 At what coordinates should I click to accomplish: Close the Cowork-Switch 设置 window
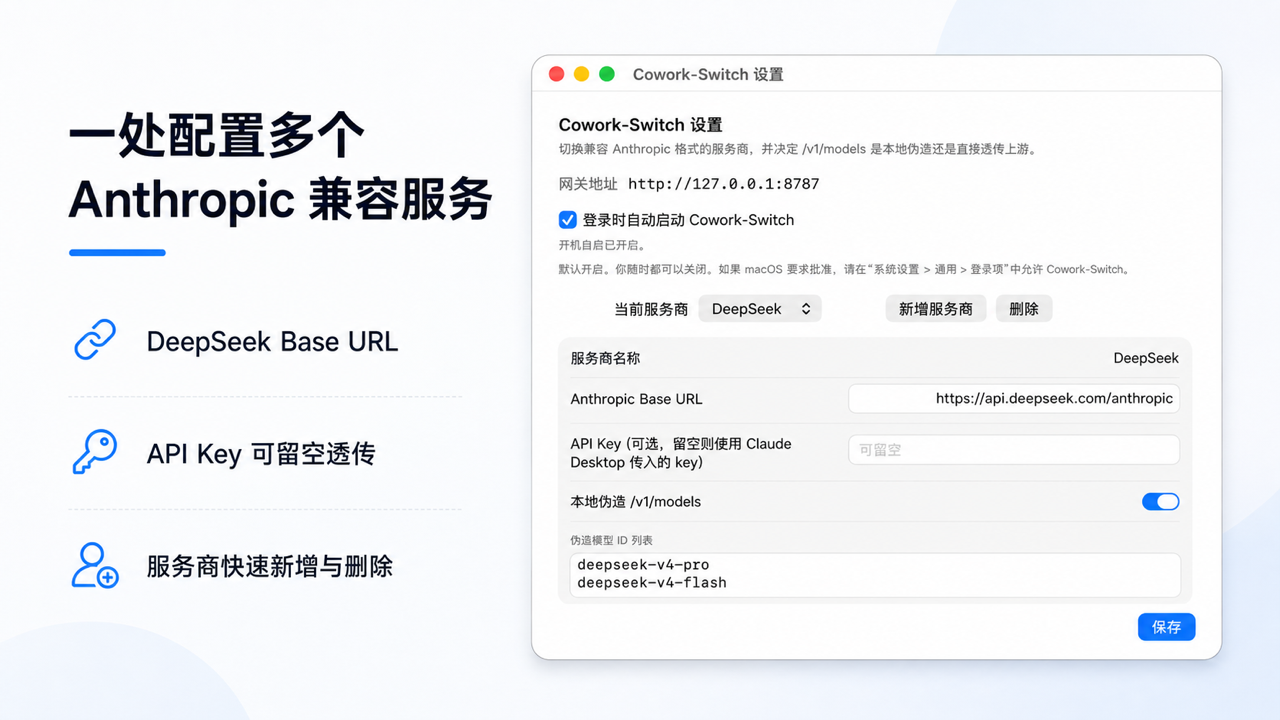(557, 74)
